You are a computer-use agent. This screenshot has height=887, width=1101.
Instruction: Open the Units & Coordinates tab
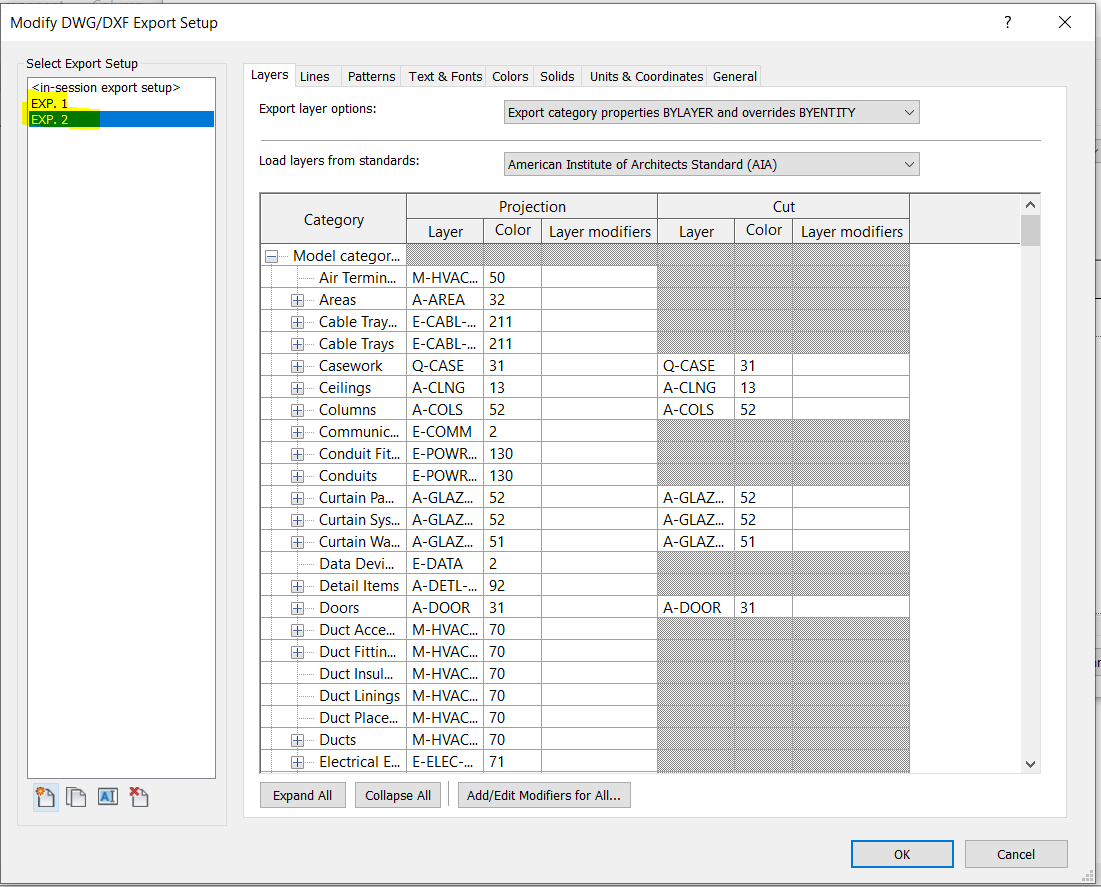point(644,75)
